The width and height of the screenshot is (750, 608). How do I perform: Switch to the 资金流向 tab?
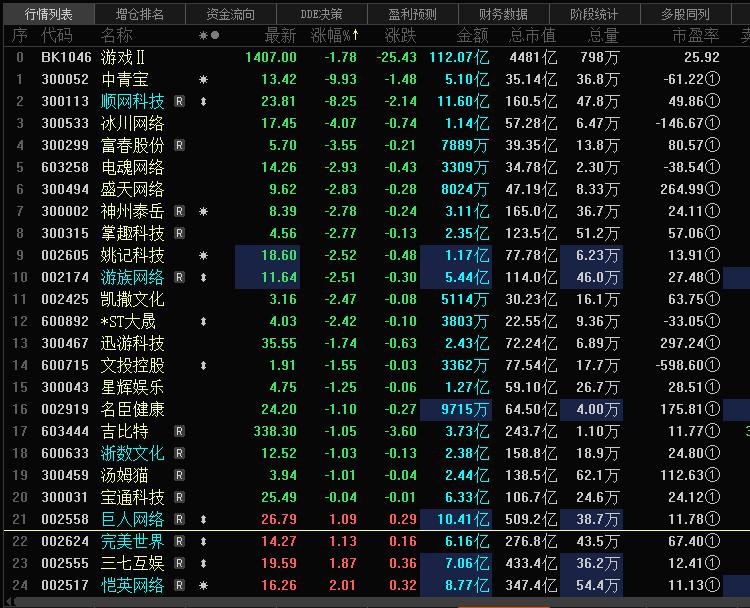coord(231,14)
